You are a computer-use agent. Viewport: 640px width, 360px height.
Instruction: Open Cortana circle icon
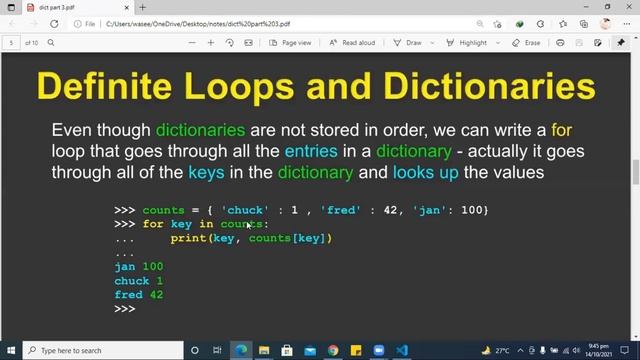(195, 350)
